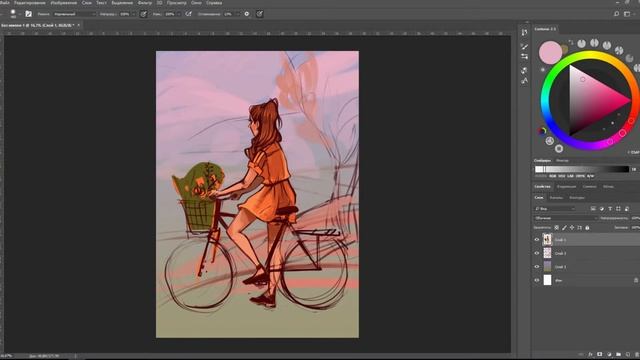Toggle airbrush mode button
Viewport: 640px width, 360px height.
[189, 14]
